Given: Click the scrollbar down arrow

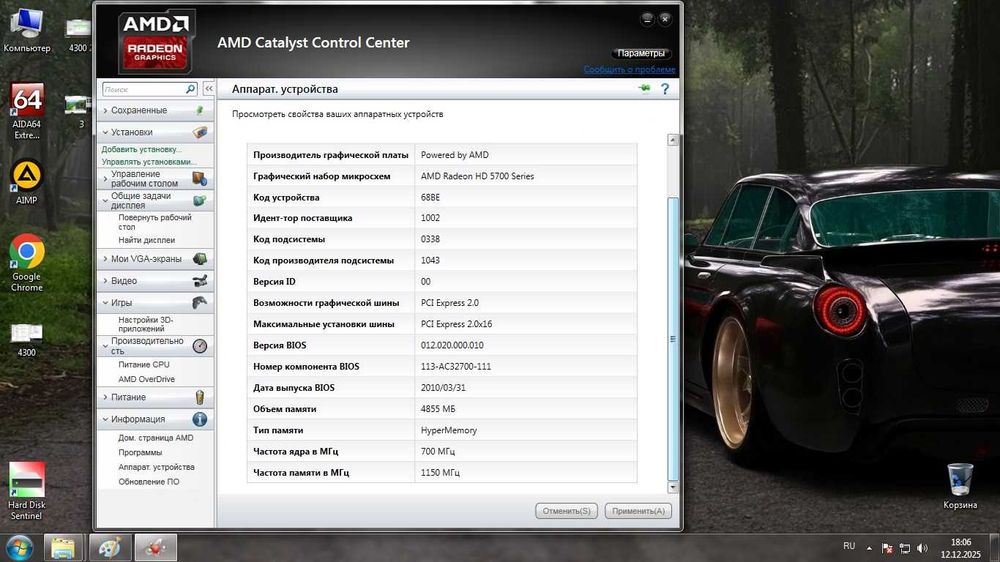Looking at the screenshot, I should point(673,488).
